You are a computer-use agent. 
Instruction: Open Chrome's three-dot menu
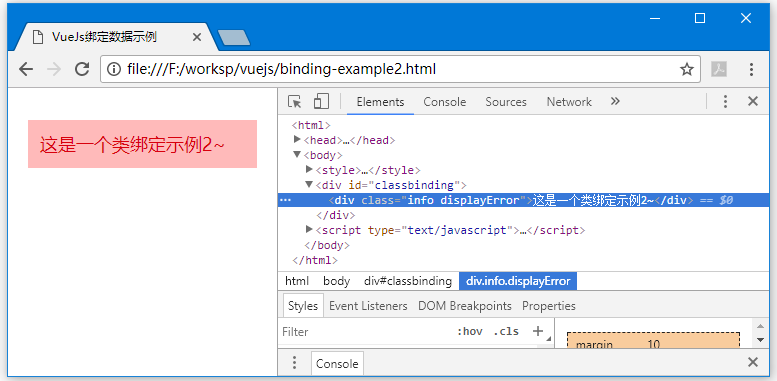click(x=751, y=69)
